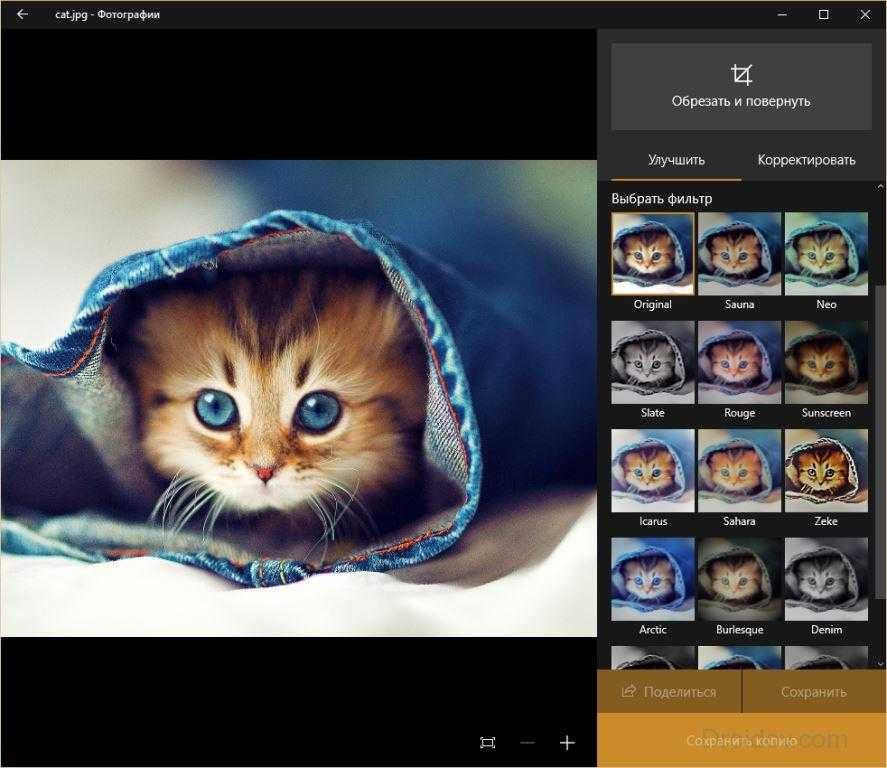Apply the Zeke filter
The image size is (887, 768).
[826, 471]
